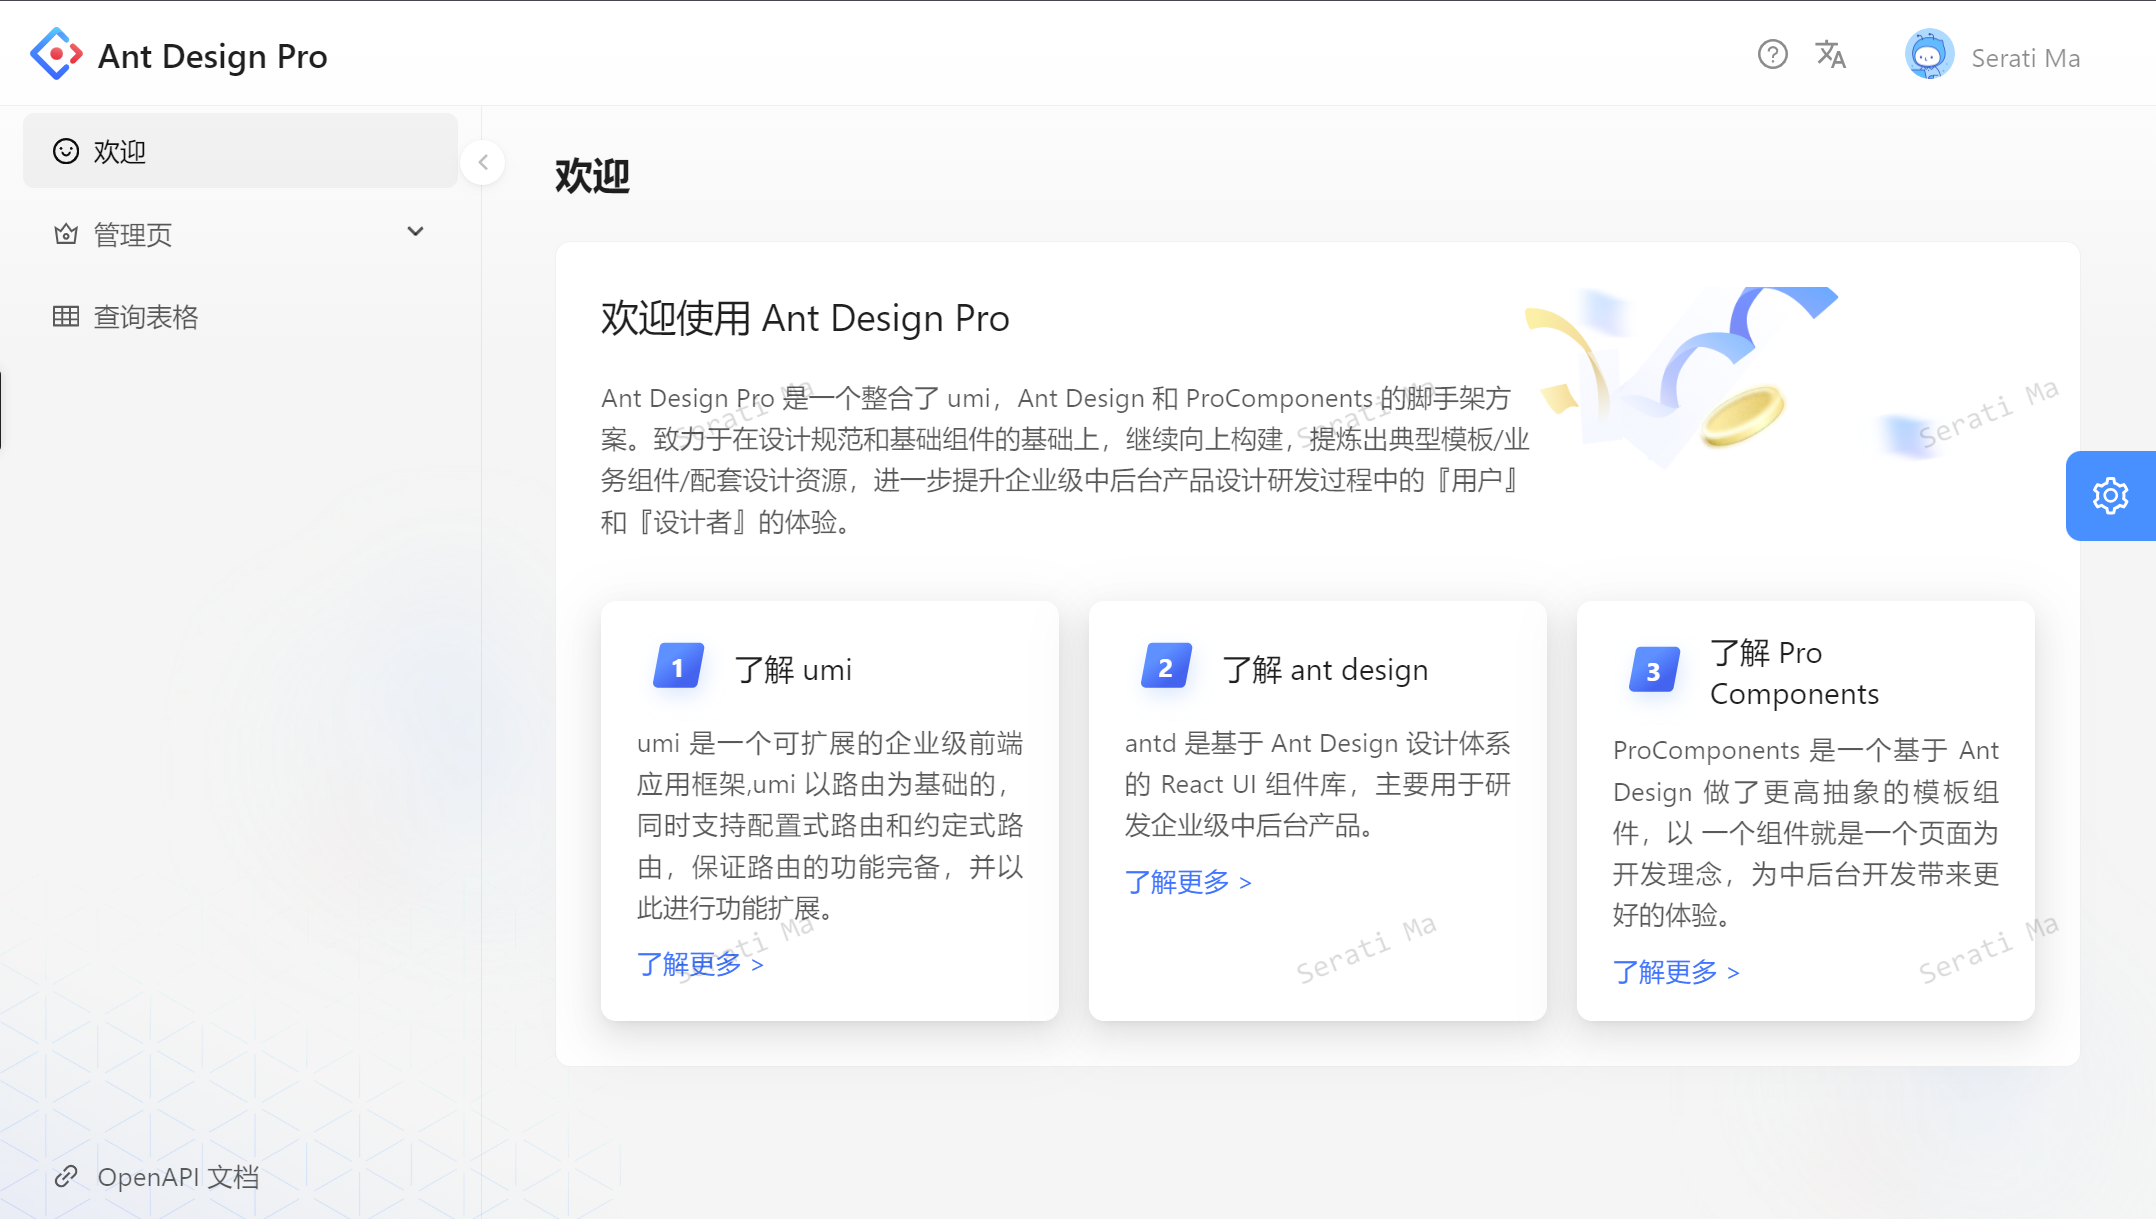2156x1219 pixels.
Task: Click the crown icon beside 管理页
Action: tap(66, 234)
